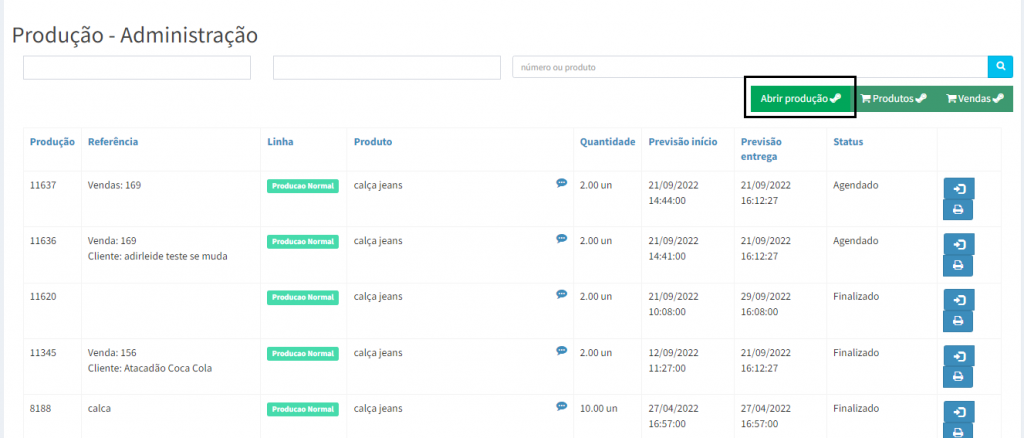View comment bubble for production 11637

[x=562, y=183]
